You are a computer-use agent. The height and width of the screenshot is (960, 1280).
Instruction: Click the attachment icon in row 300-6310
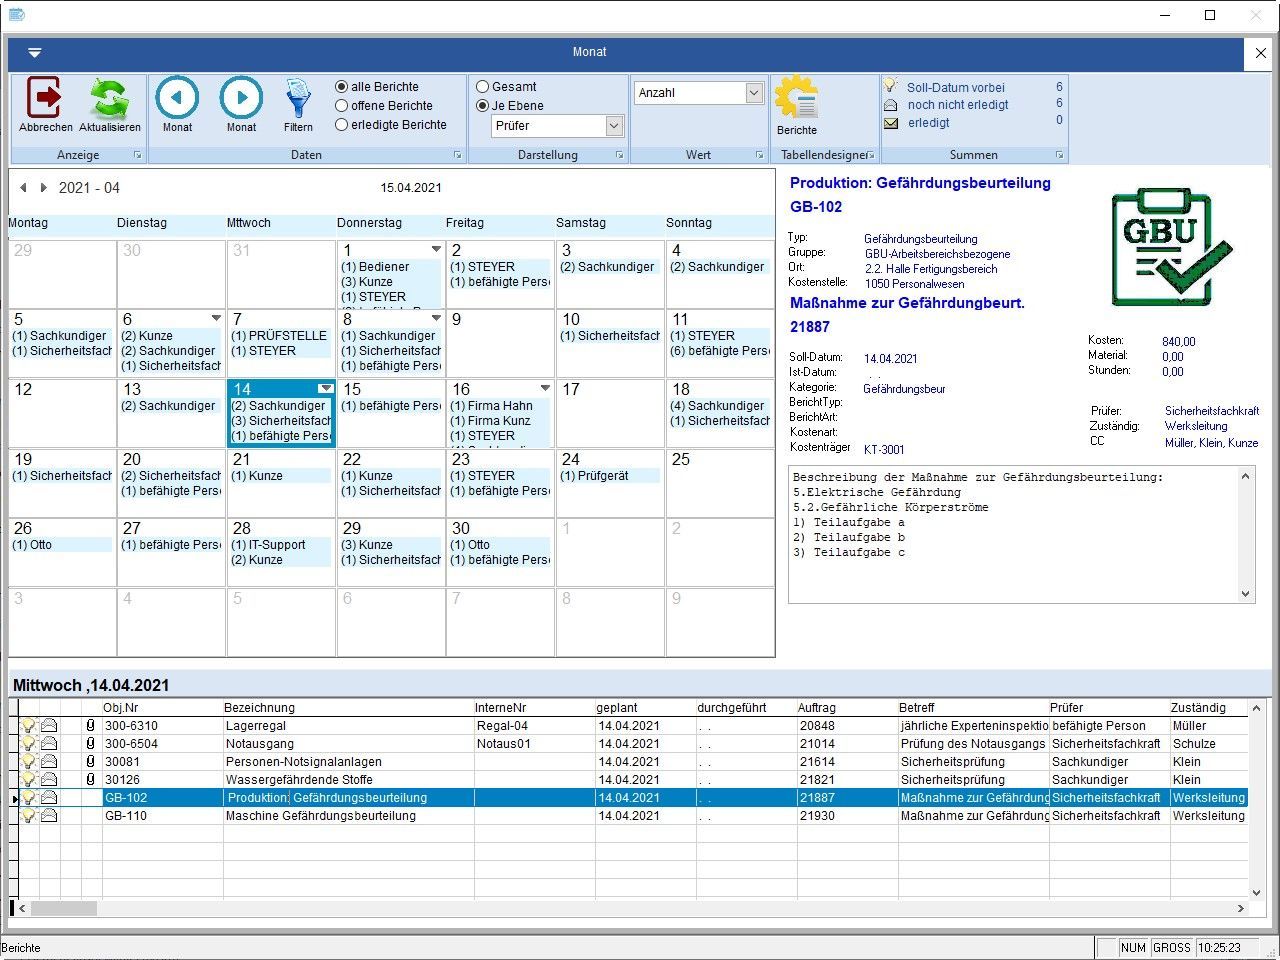90,726
